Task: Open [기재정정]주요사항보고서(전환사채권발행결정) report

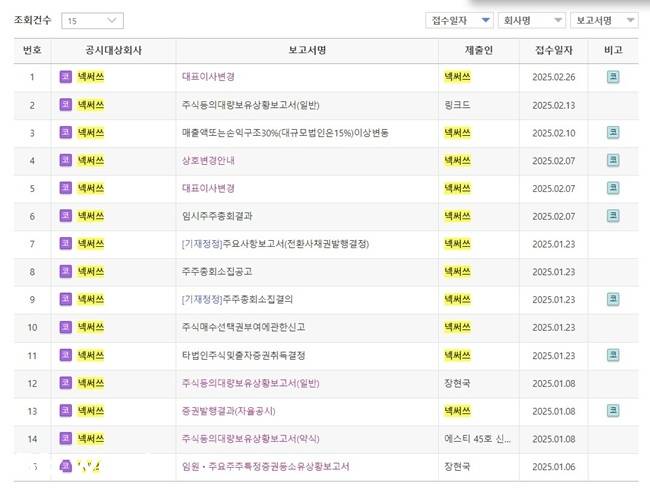Action: 275,244
